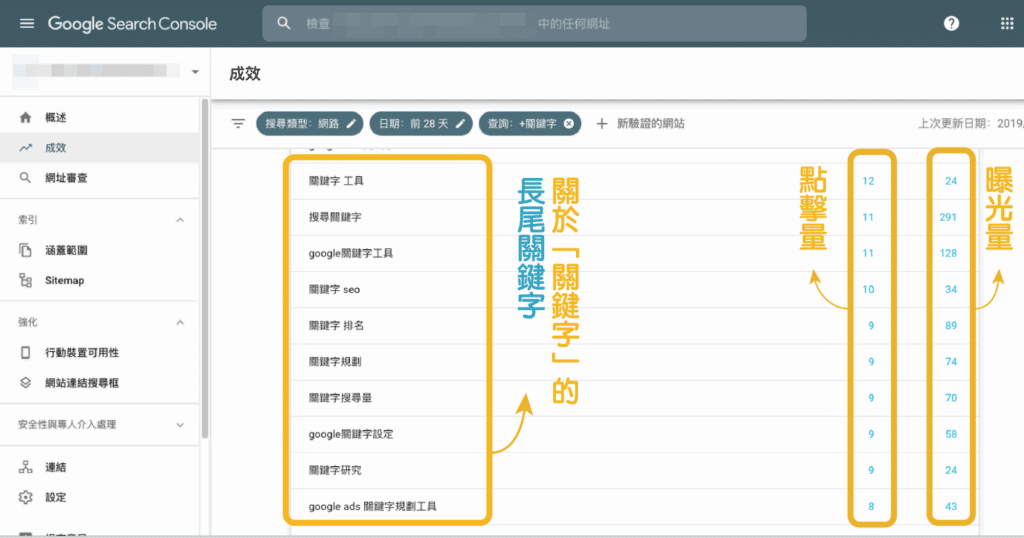Image resolution: width=1024 pixels, height=538 pixels.
Task: Click the settings gear icon
Action: (25, 497)
